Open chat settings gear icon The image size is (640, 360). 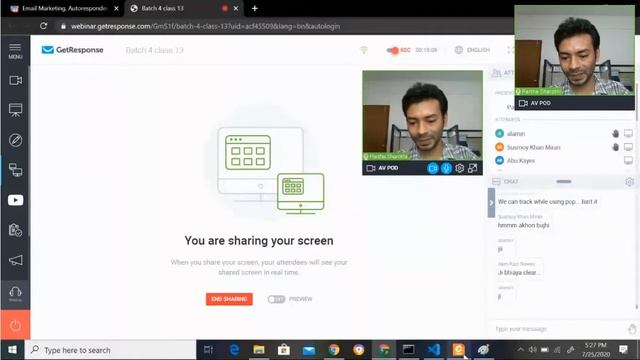click(629, 182)
